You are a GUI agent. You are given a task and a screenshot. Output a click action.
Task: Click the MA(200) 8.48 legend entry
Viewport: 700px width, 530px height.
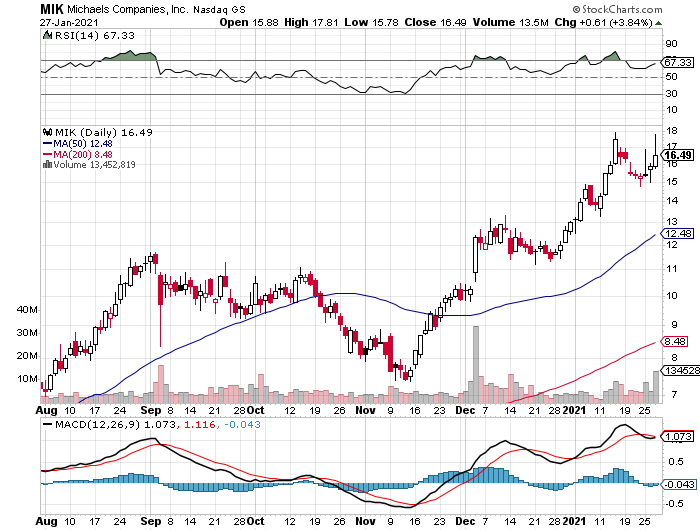78,154
